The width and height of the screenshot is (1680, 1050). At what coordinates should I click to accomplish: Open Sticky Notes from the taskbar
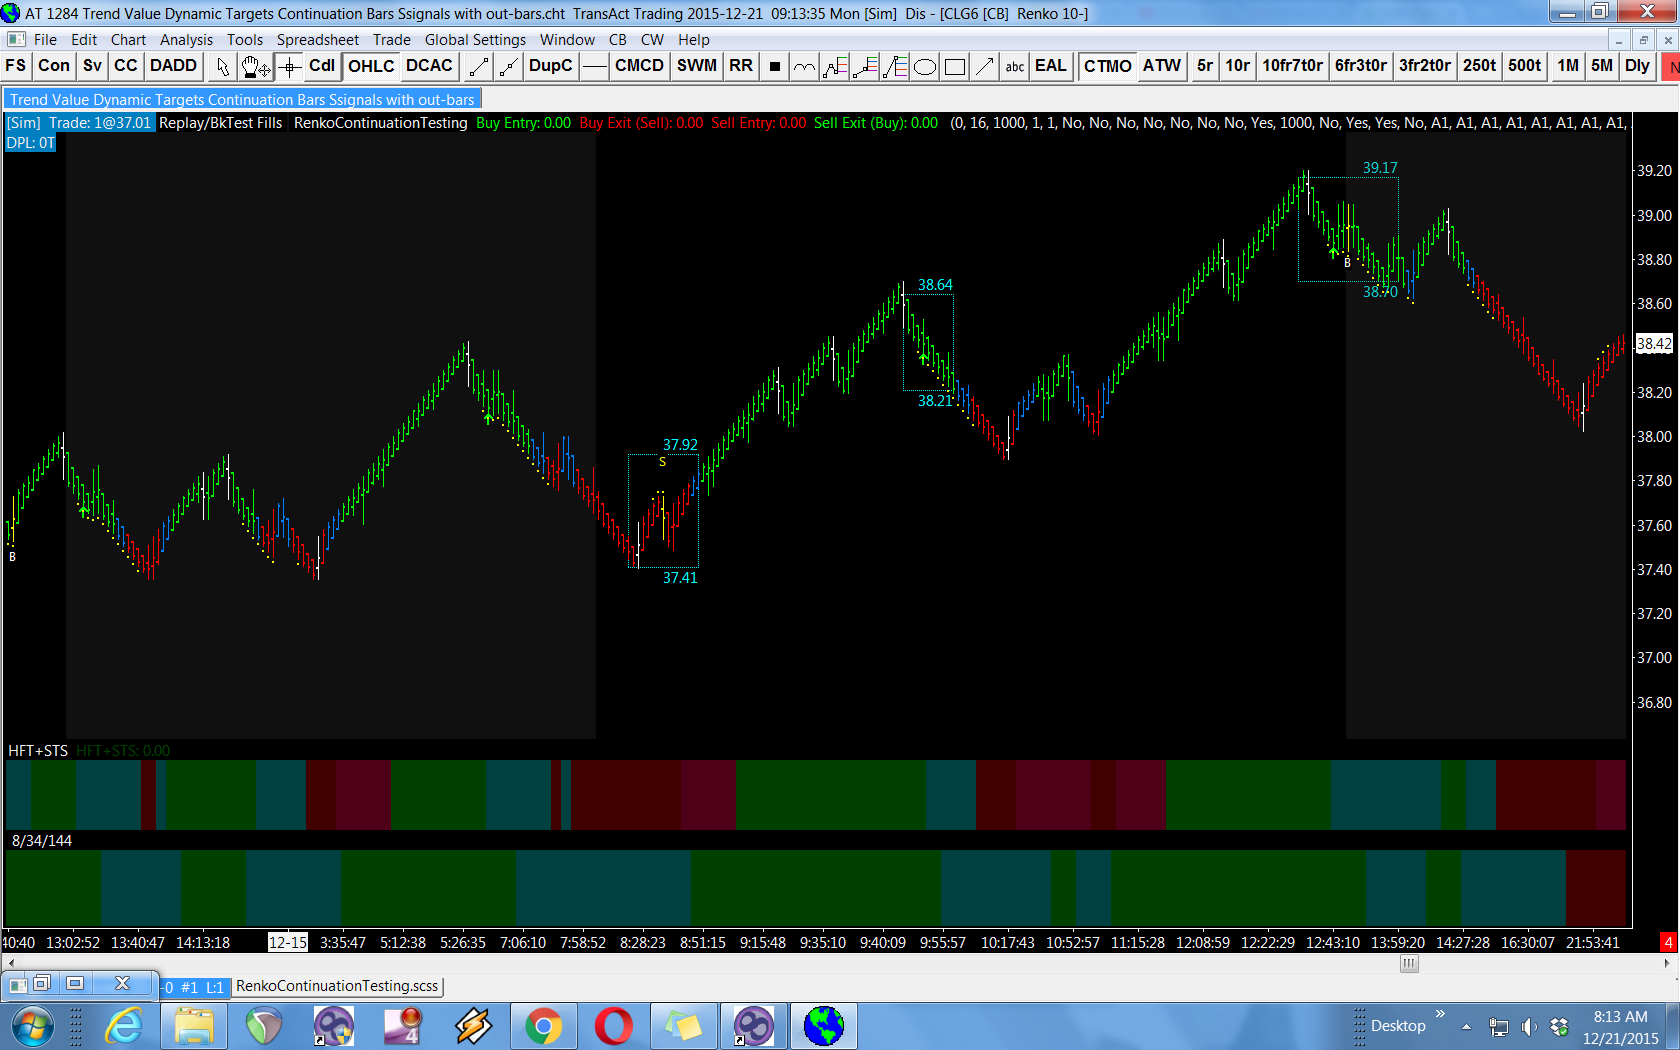coord(683,1026)
